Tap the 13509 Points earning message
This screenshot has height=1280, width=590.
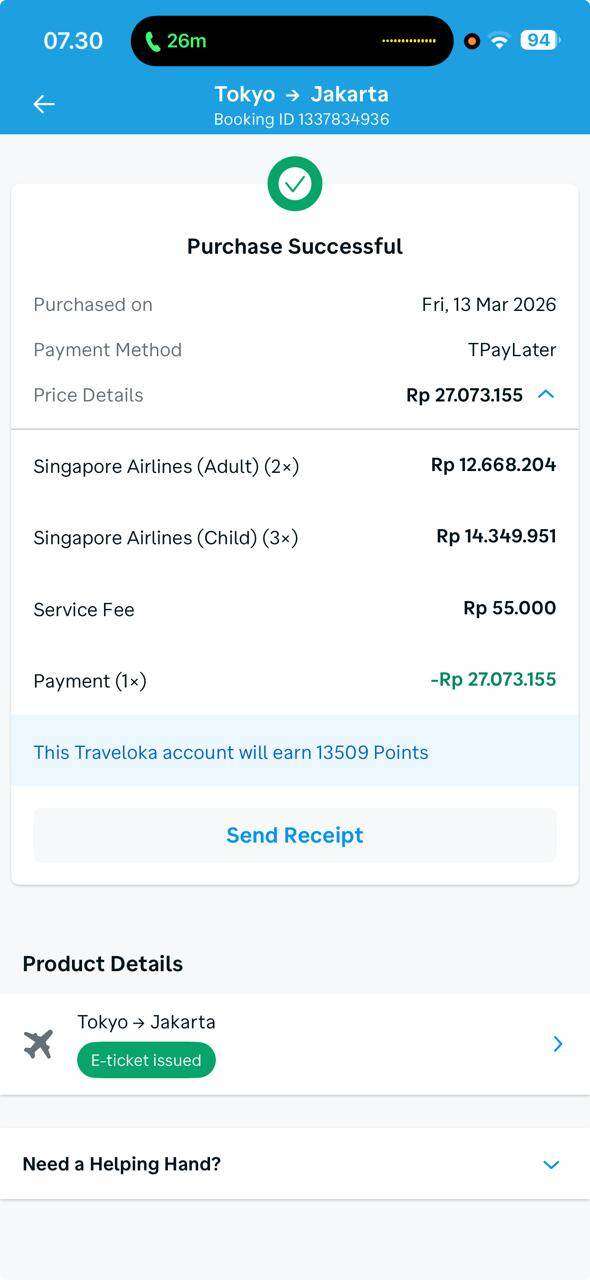point(229,752)
